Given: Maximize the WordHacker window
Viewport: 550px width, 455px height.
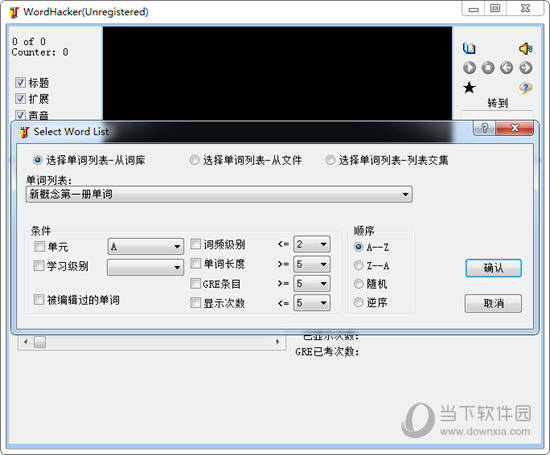Looking at the screenshot, I should pyautogui.click(x=495, y=9).
